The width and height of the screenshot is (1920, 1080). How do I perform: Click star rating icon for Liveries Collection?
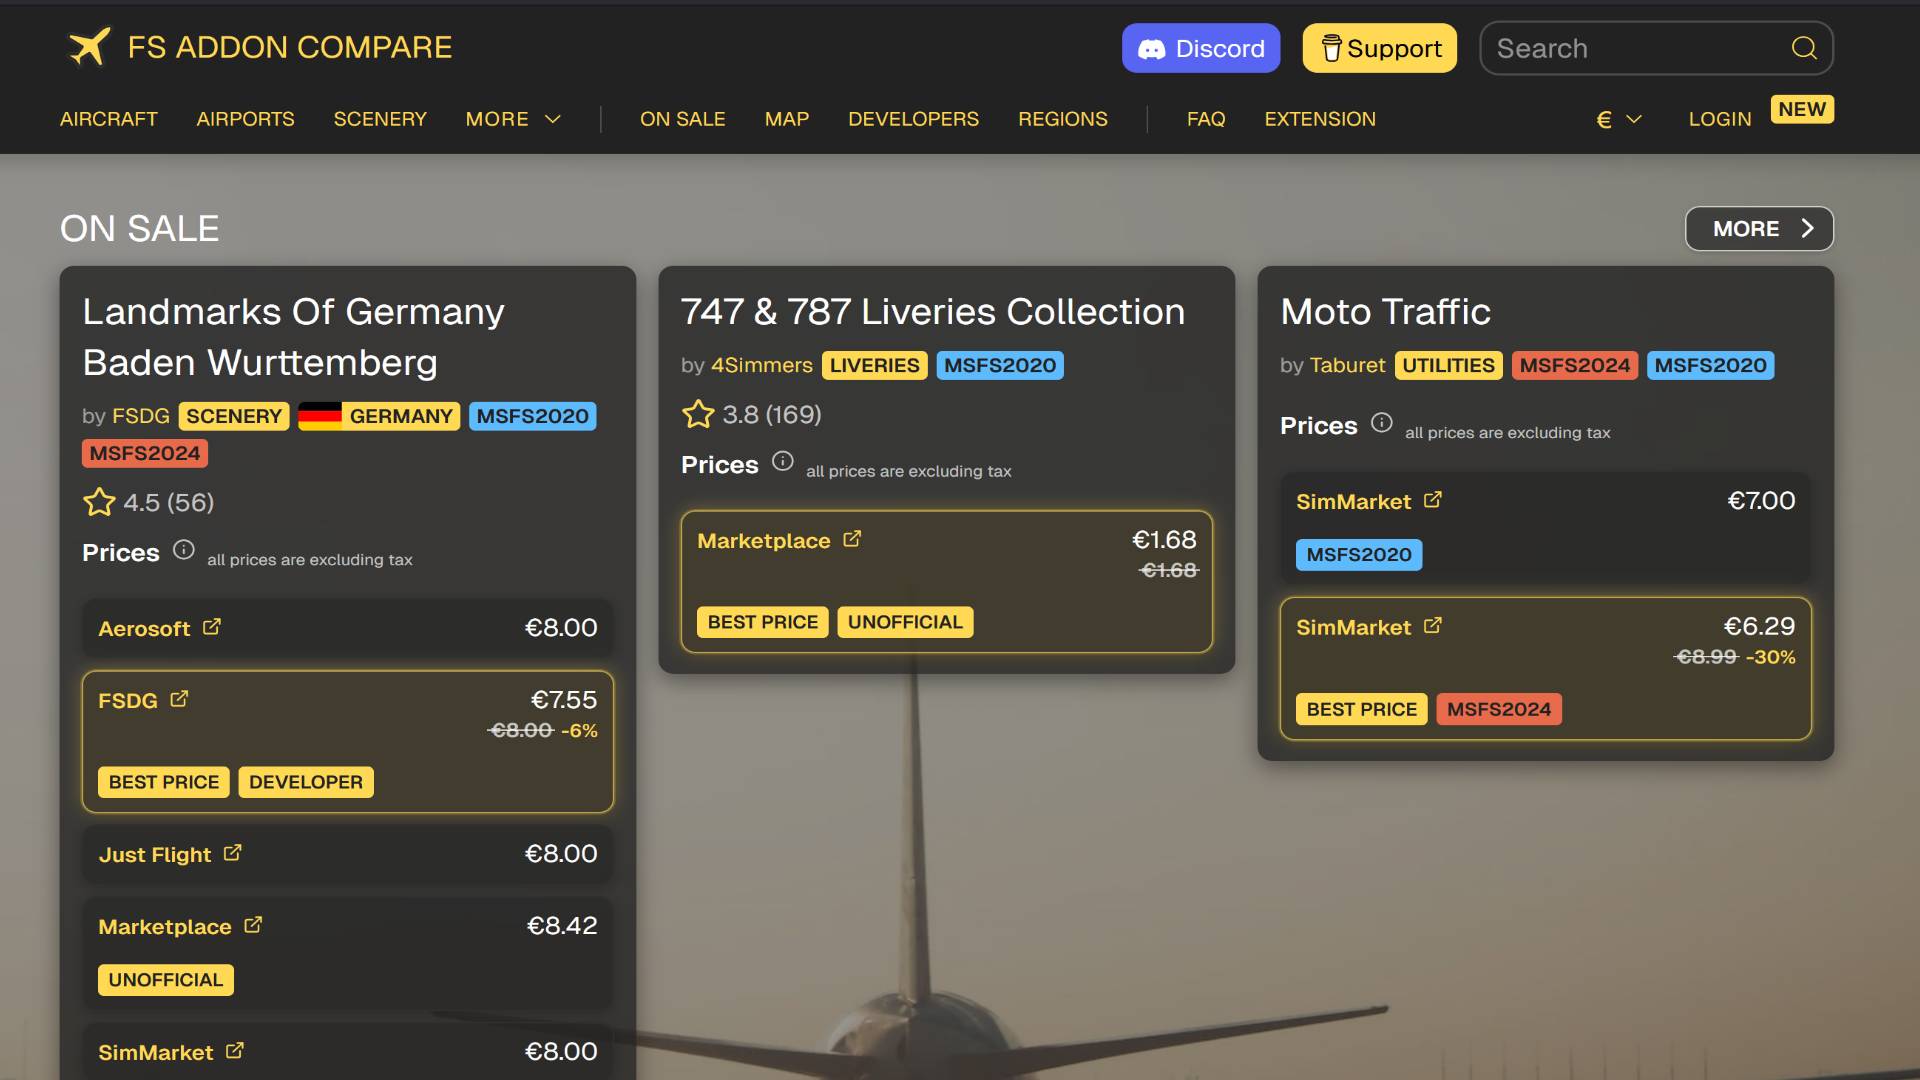pyautogui.click(x=698, y=414)
